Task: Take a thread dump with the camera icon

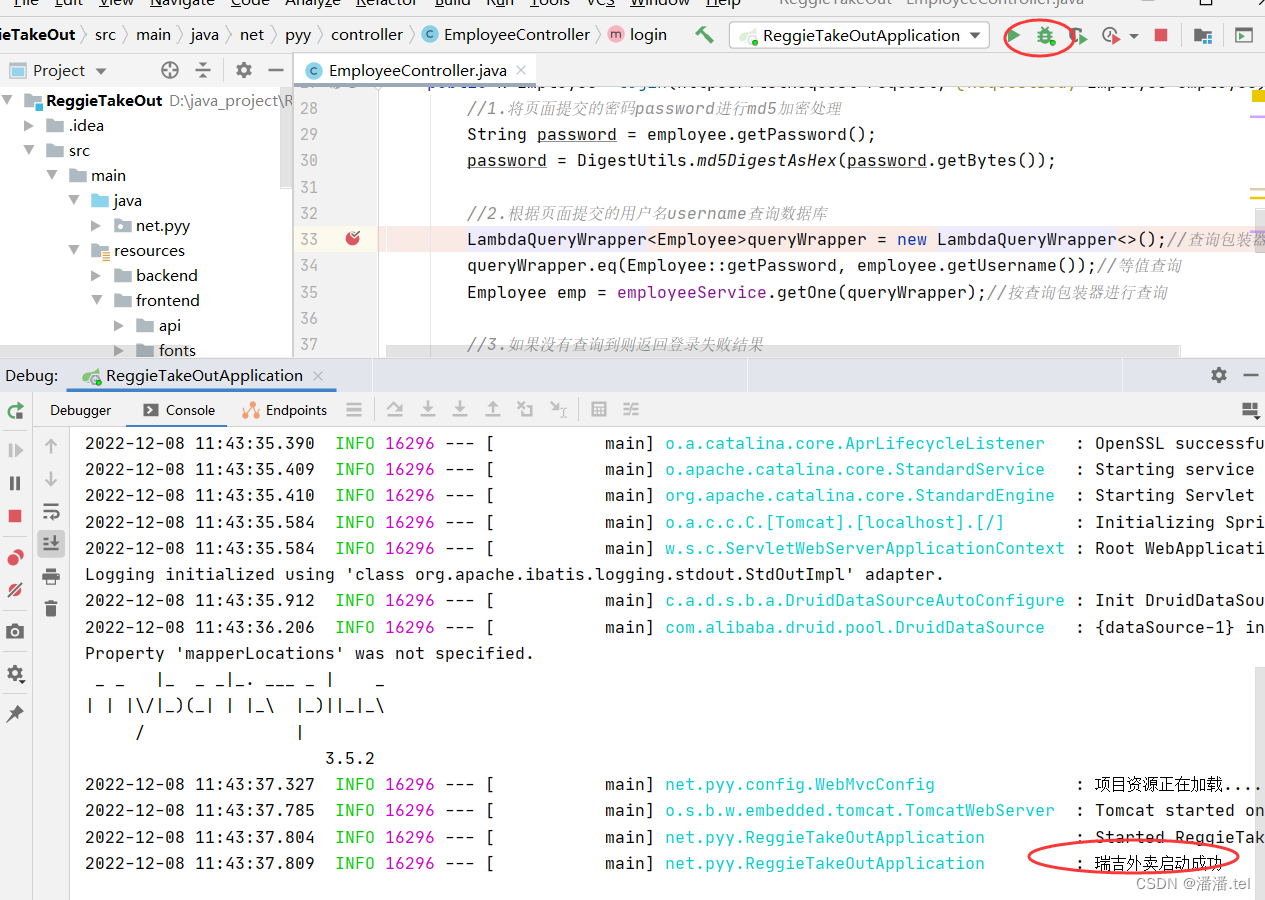Action: coord(15,632)
